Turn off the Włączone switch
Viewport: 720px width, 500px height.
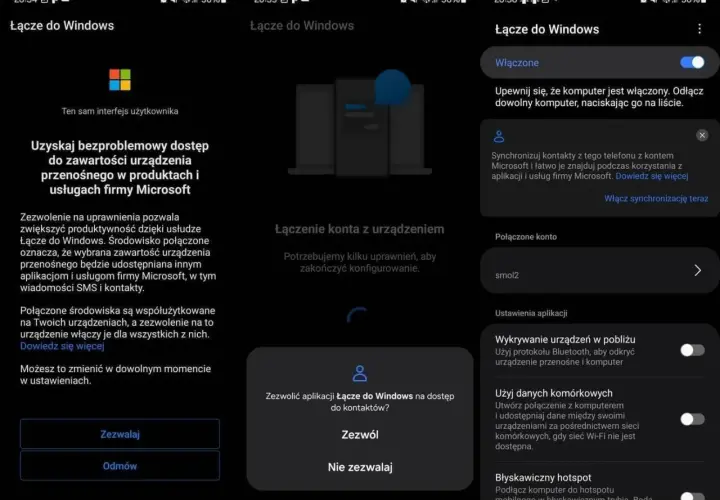[x=692, y=62]
